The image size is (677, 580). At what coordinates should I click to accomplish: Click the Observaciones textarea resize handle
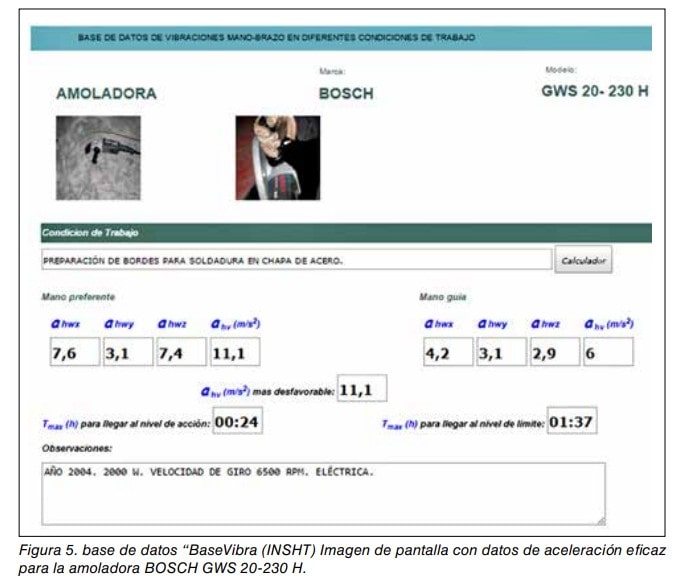600,520
